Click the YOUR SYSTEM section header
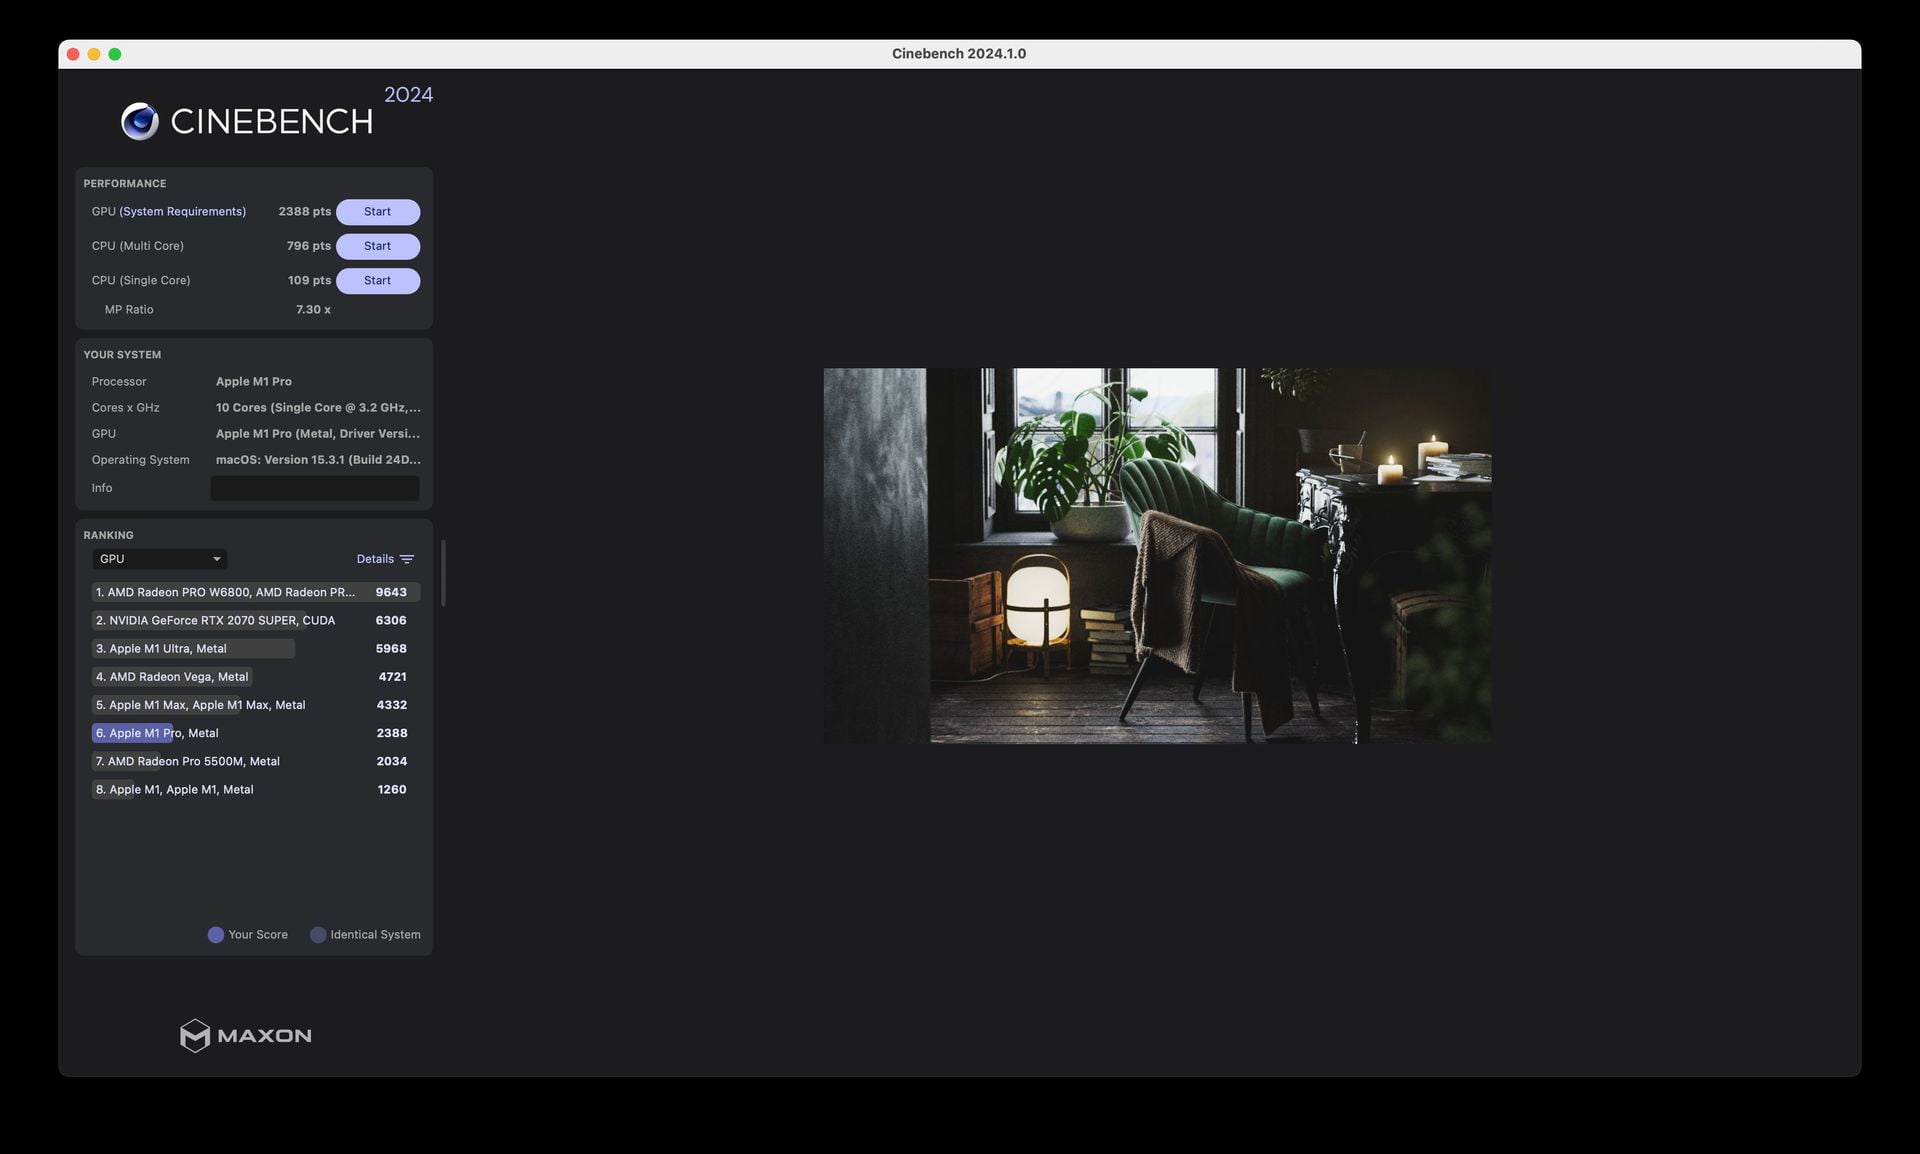The image size is (1920, 1154). (122, 355)
